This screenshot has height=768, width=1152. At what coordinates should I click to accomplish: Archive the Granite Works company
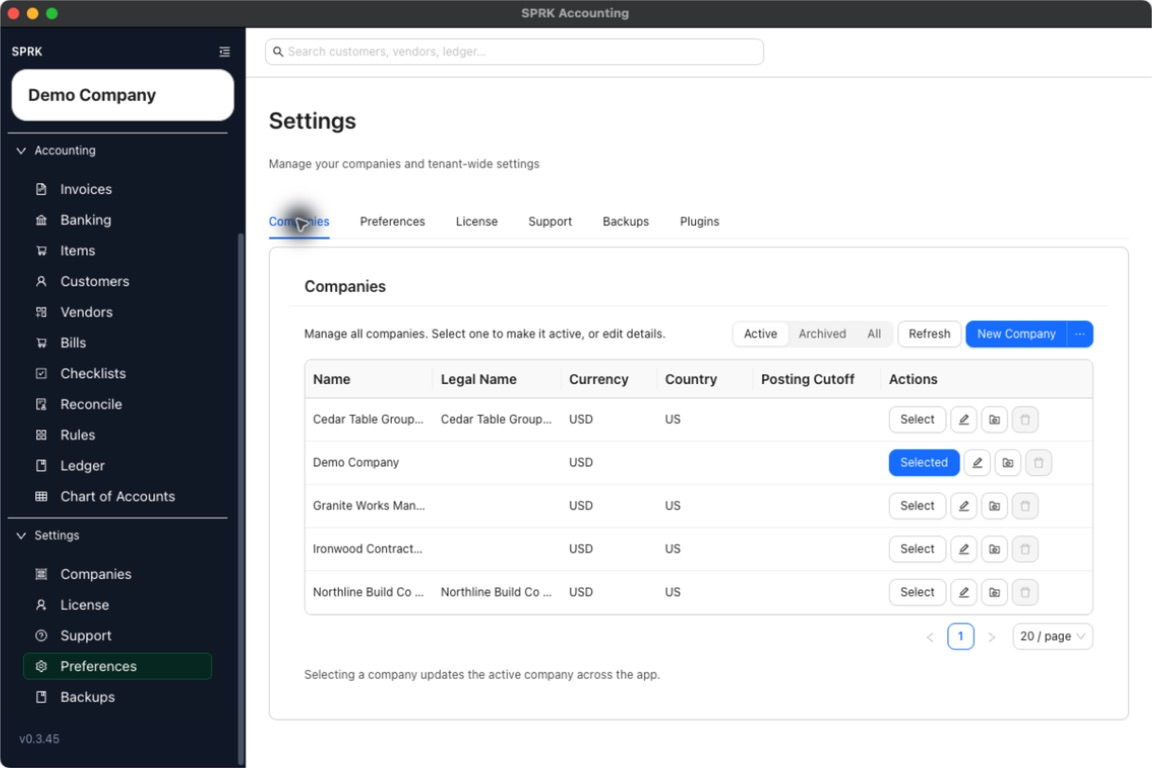coord(994,506)
